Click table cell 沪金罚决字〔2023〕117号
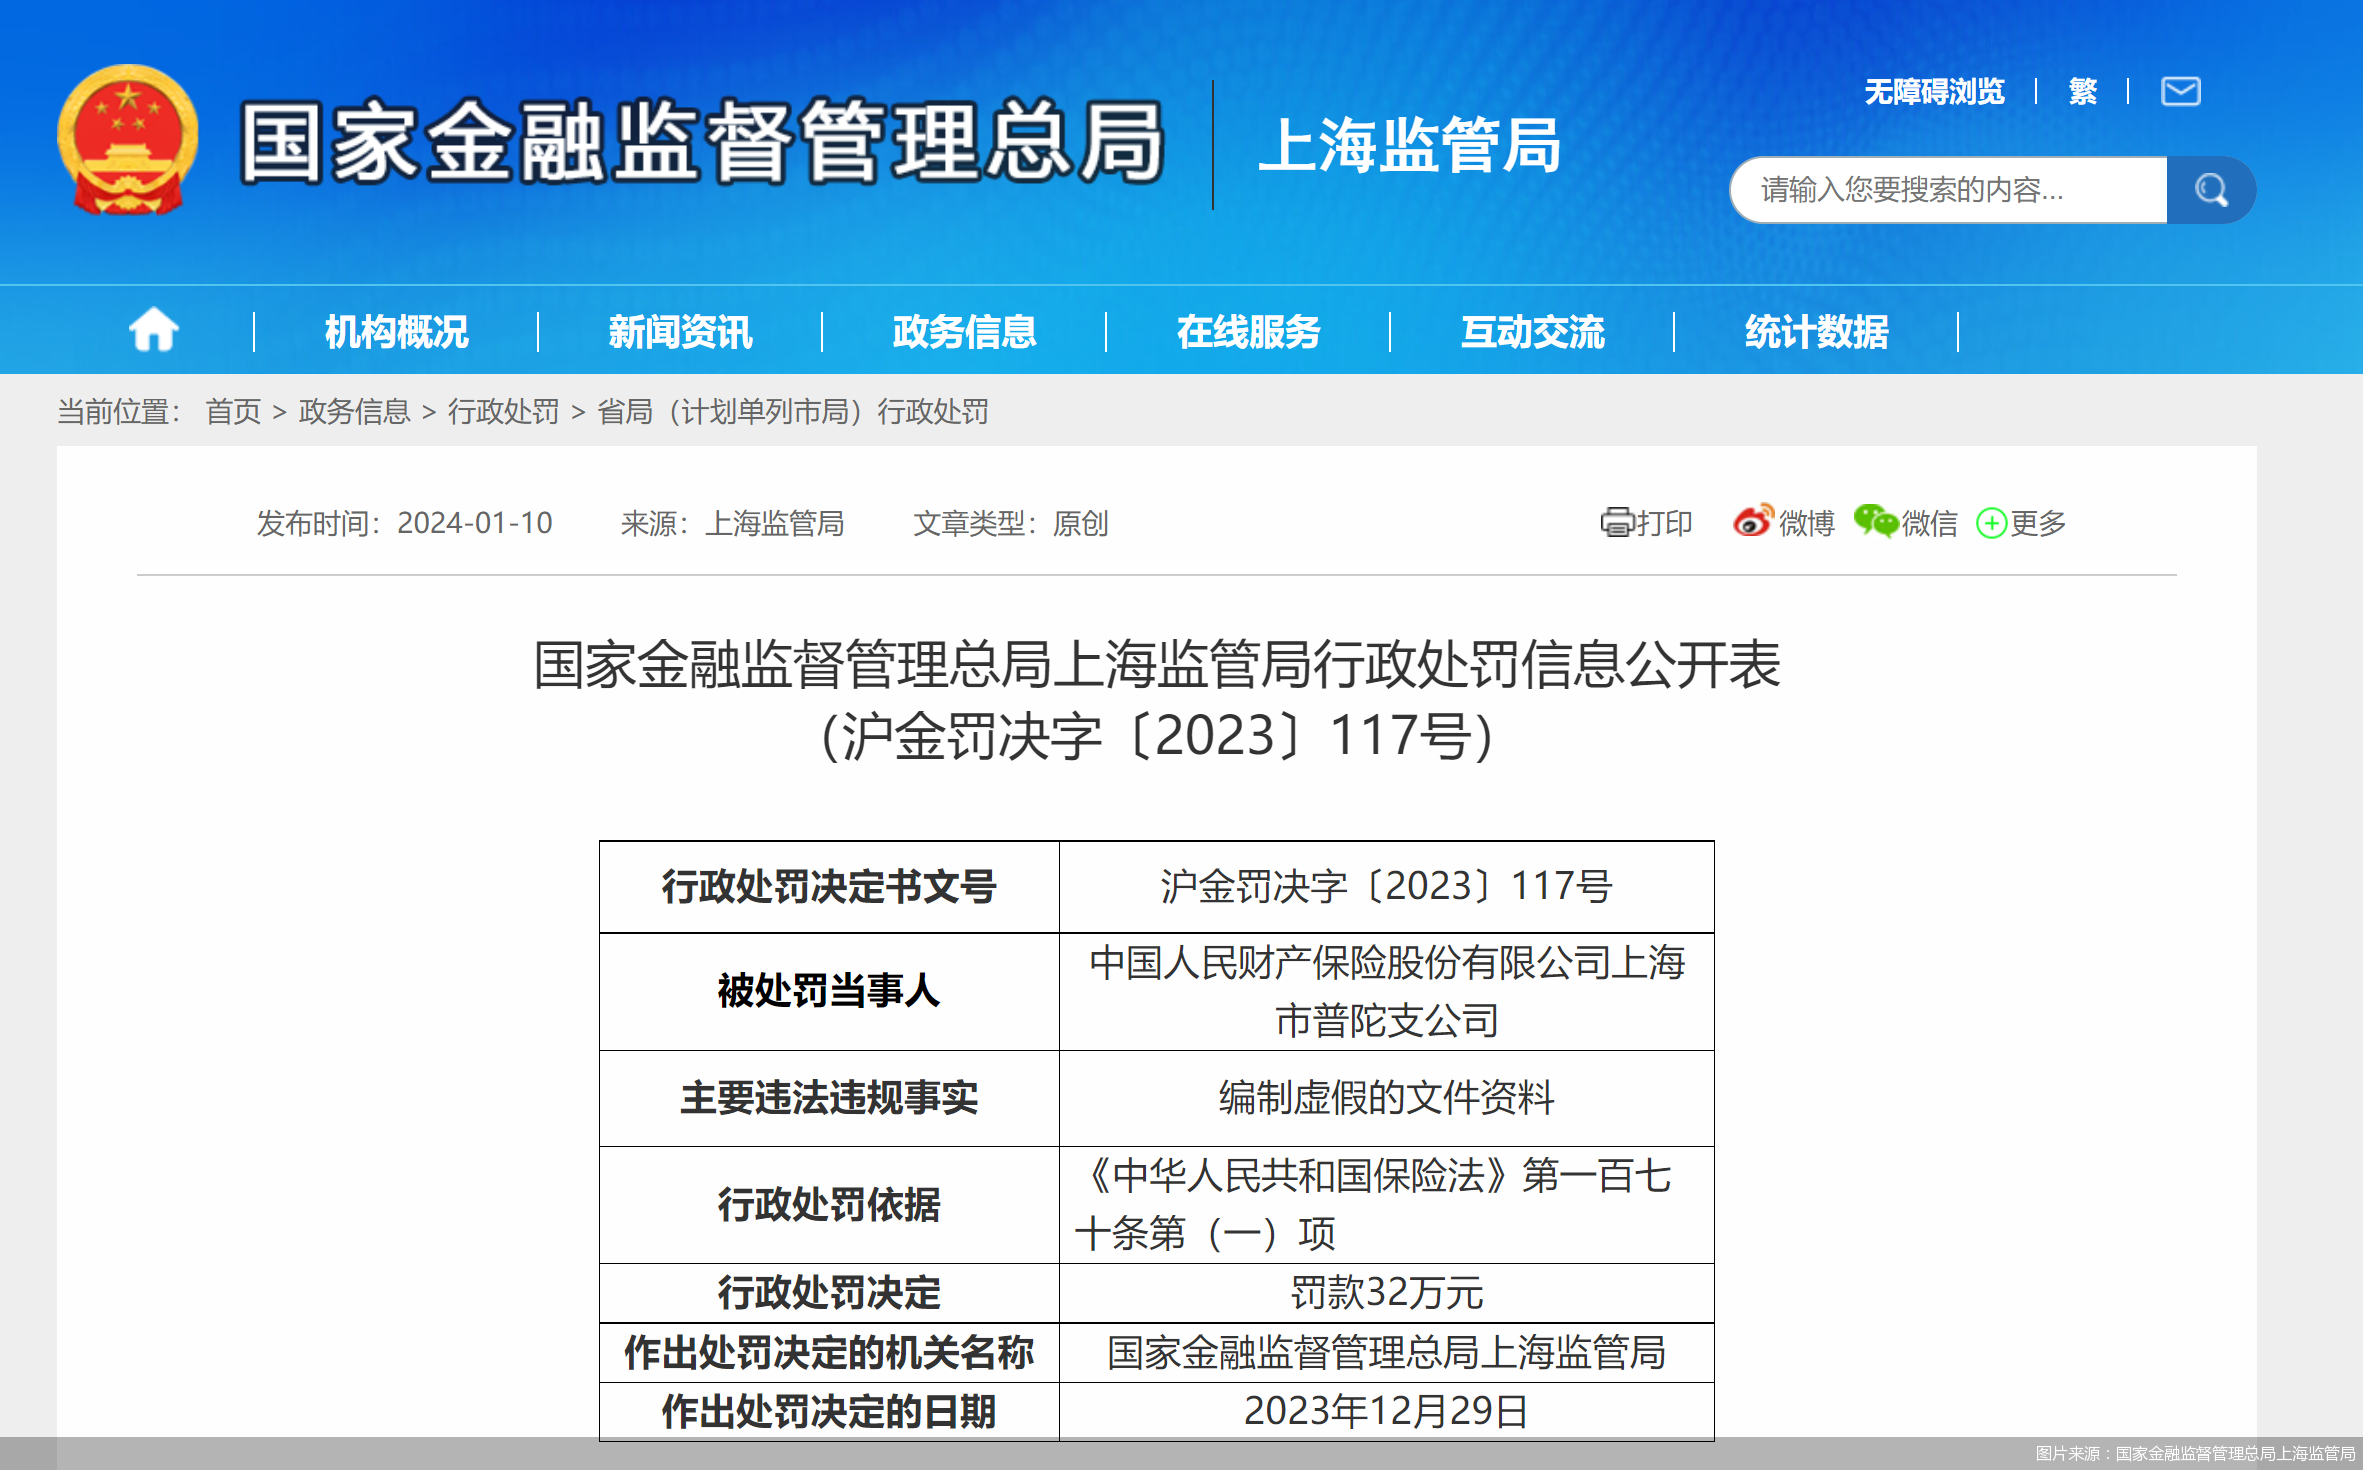 [x=1386, y=886]
